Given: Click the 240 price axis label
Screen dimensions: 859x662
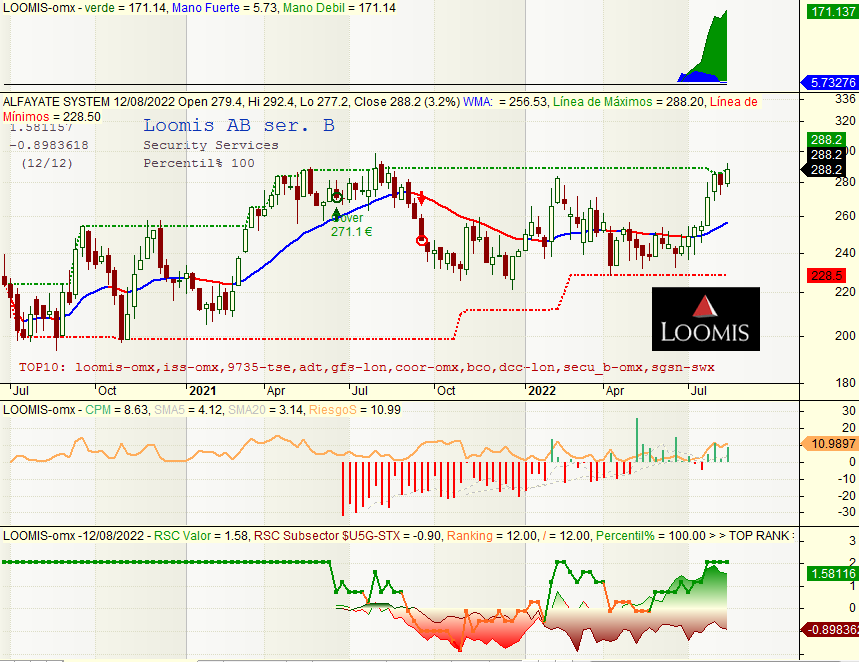Looking at the screenshot, I should (845, 253).
